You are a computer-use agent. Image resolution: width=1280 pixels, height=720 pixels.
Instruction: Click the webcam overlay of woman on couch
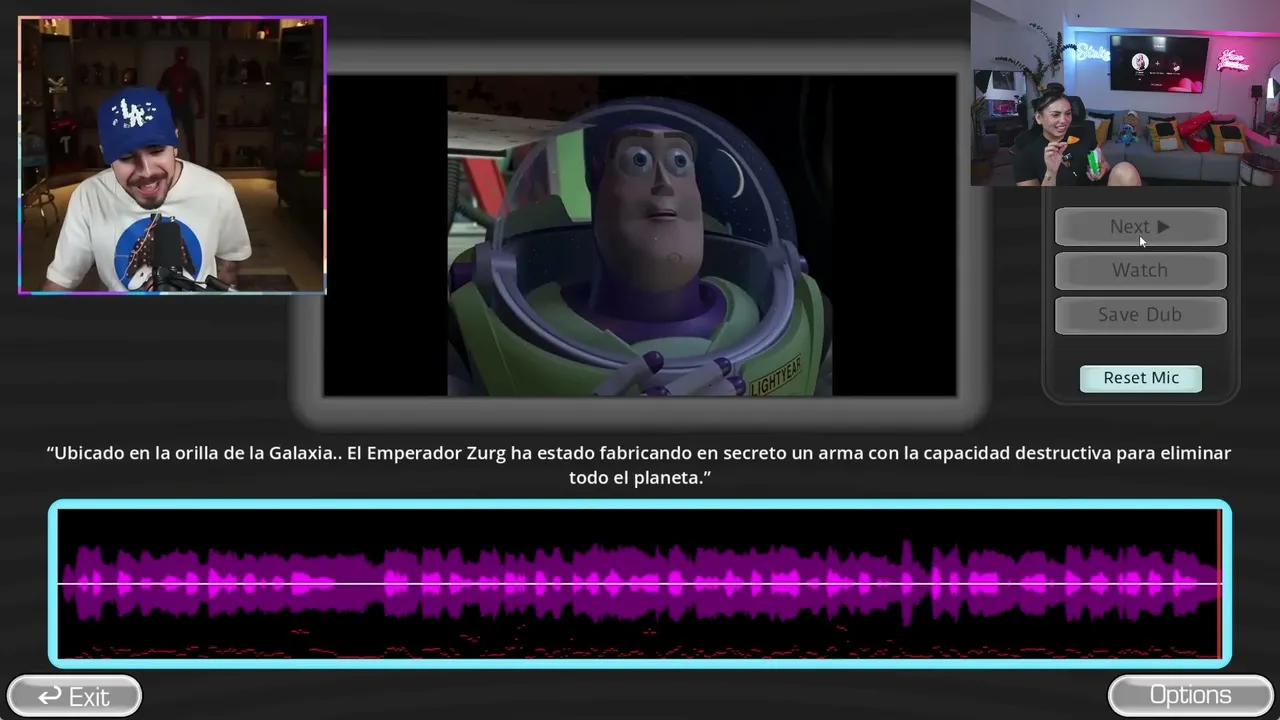(x=1125, y=93)
